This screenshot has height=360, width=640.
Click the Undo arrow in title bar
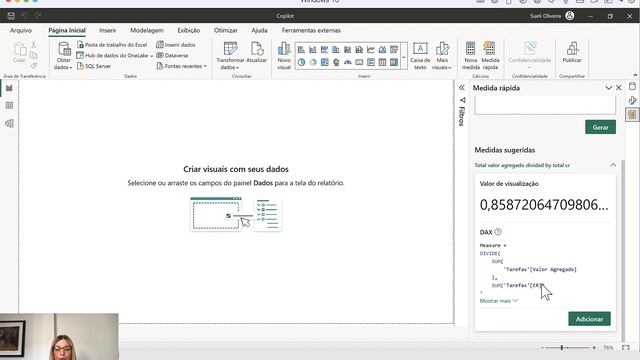(24, 16)
